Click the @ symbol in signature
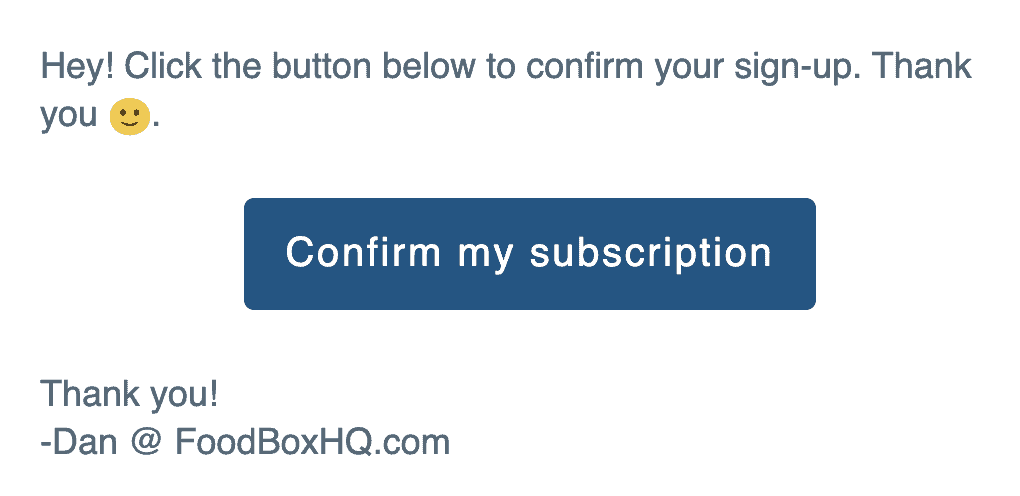This screenshot has width=1020, height=496. (146, 443)
